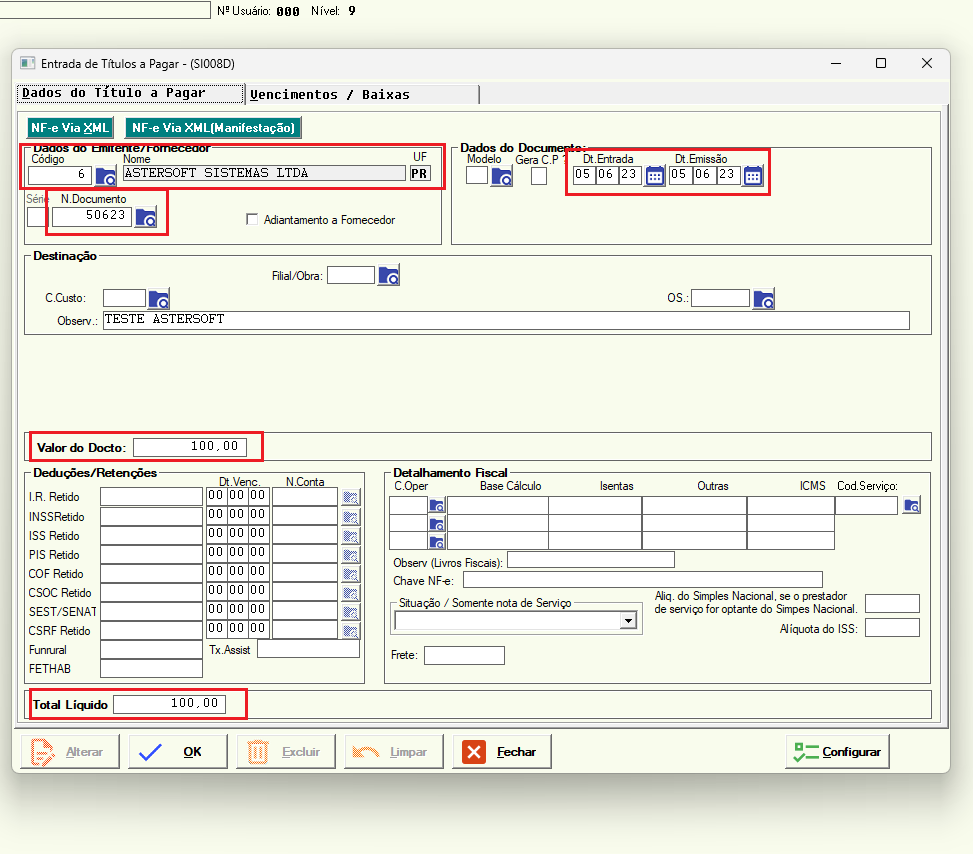Click the Tx.Assist input field
The image size is (973, 854).
click(x=308, y=649)
